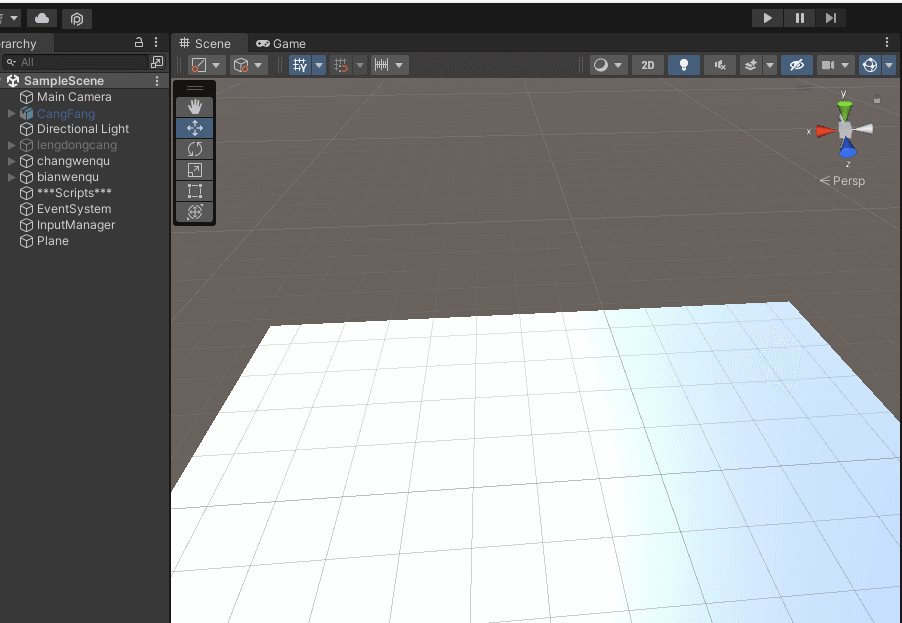Click the green Y axis cone on gizmo

click(x=844, y=109)
